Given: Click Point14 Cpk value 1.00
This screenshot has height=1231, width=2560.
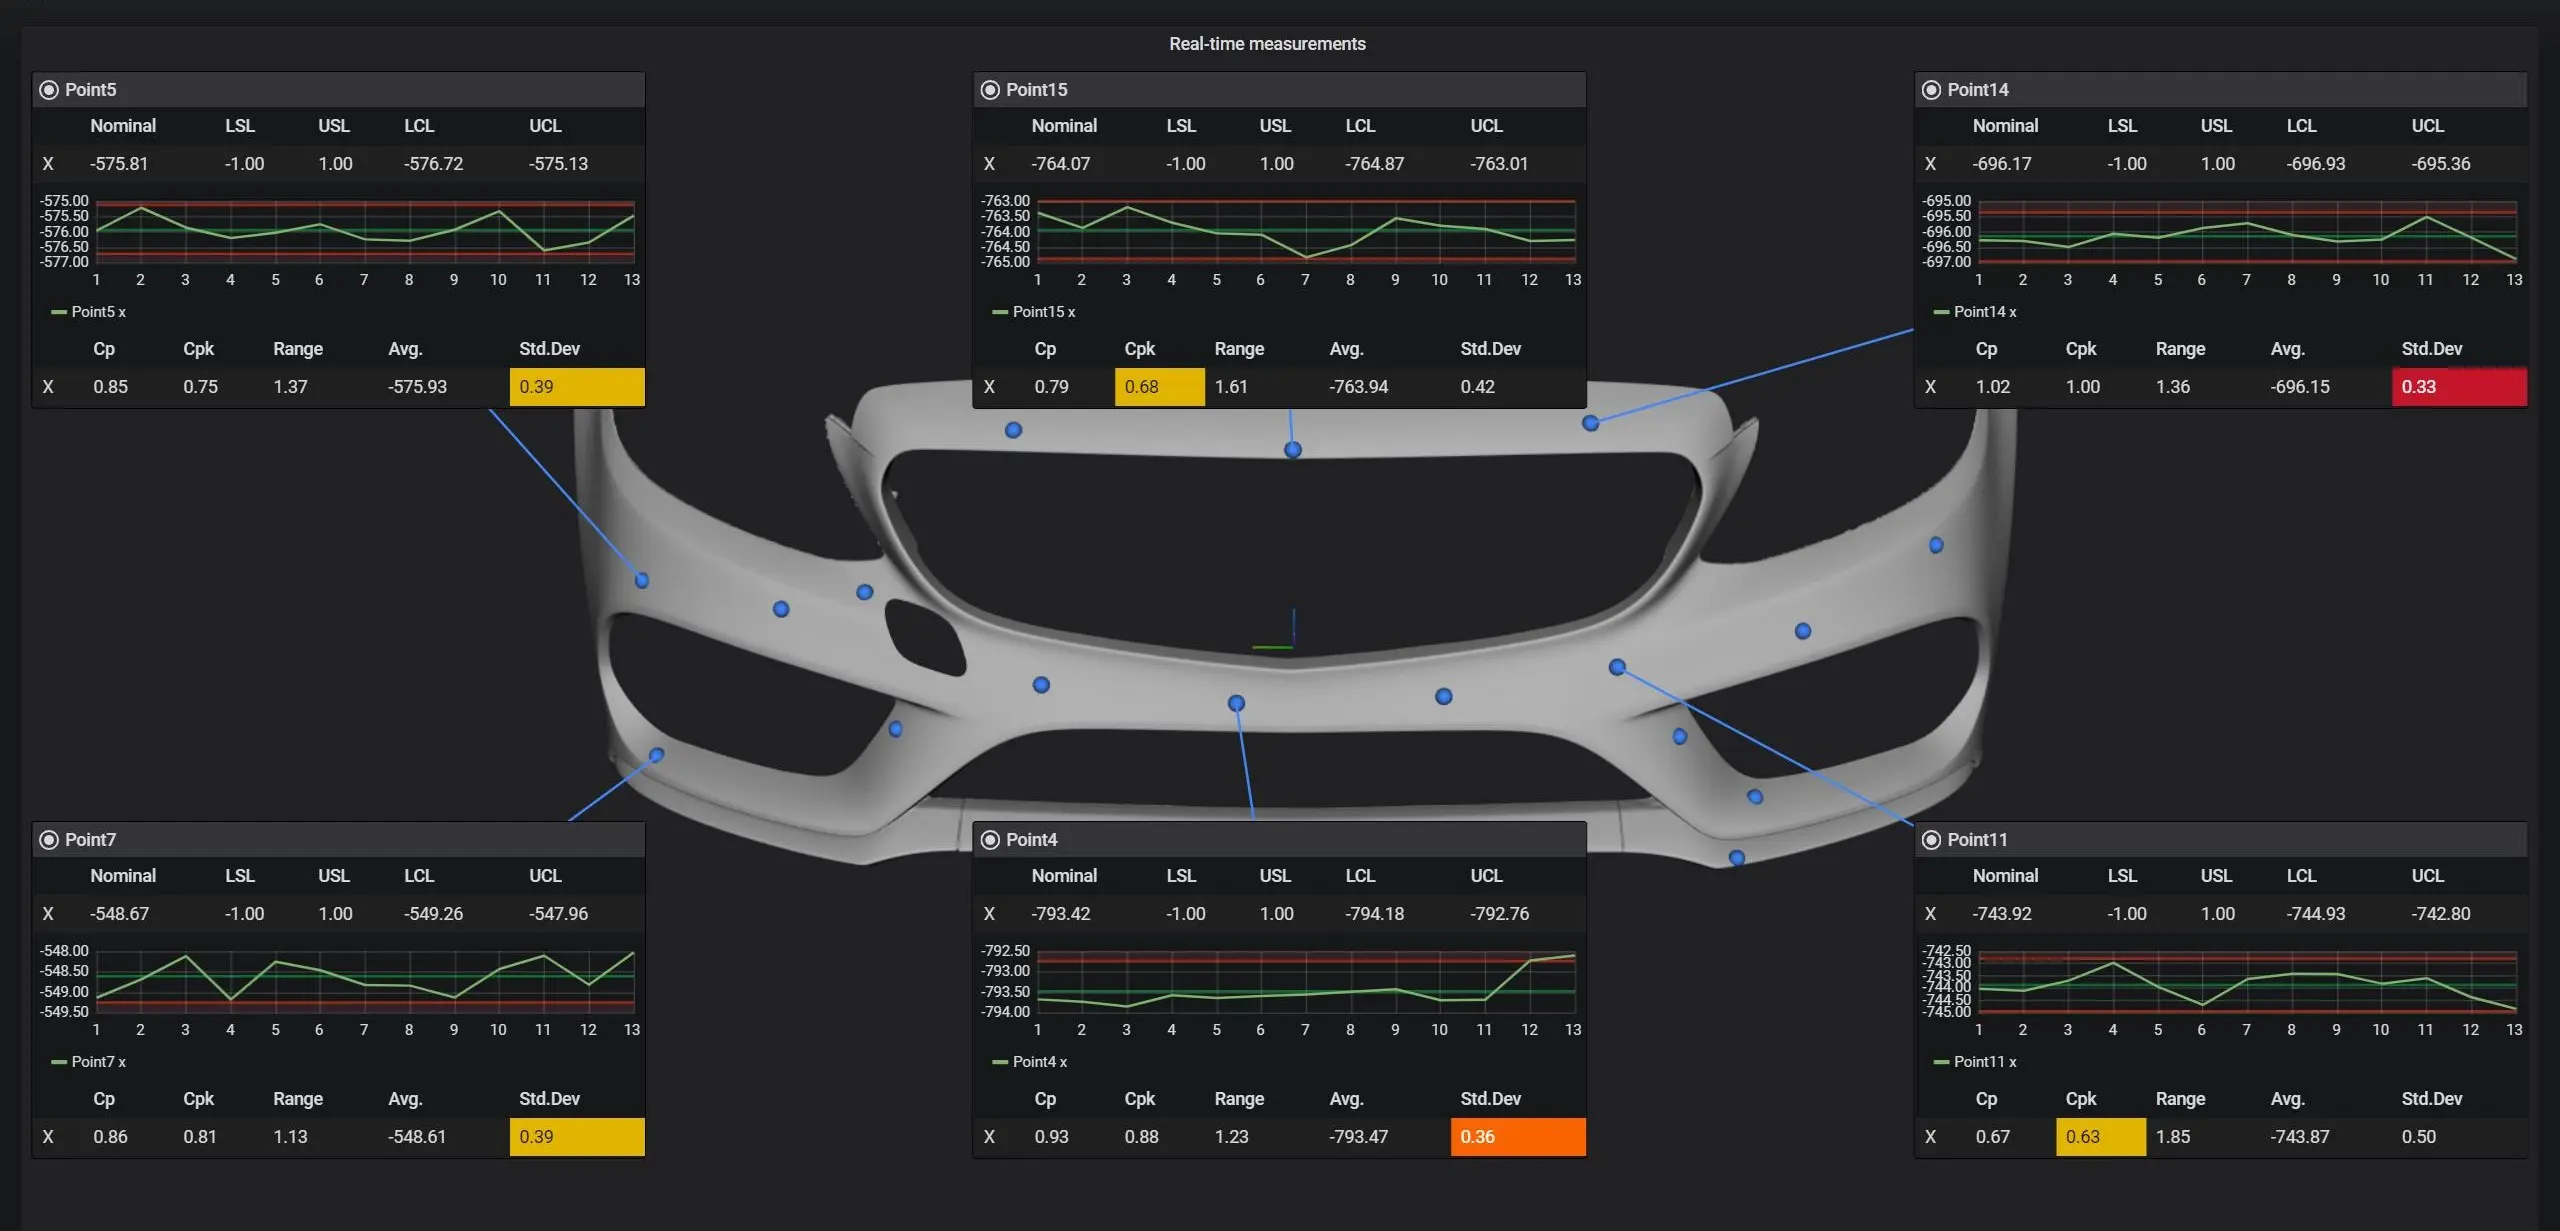Looking at the screenshot, I should pos(2083,387).
